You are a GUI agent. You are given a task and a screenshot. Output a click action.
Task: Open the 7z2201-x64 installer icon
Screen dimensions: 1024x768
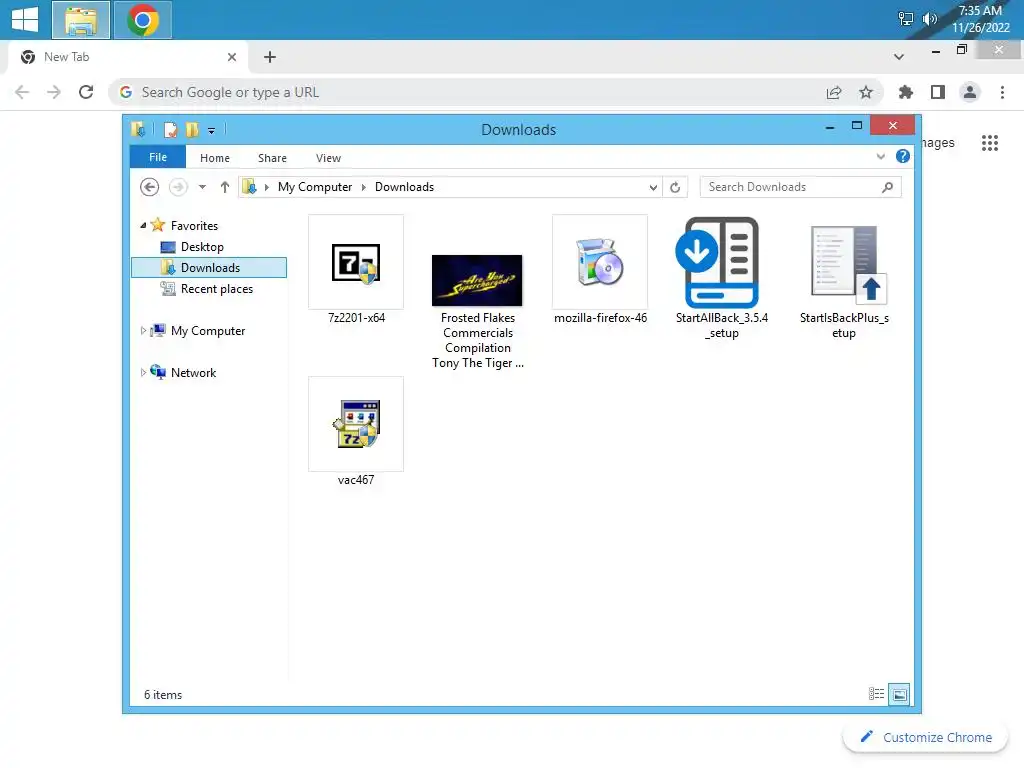(356, 262)
